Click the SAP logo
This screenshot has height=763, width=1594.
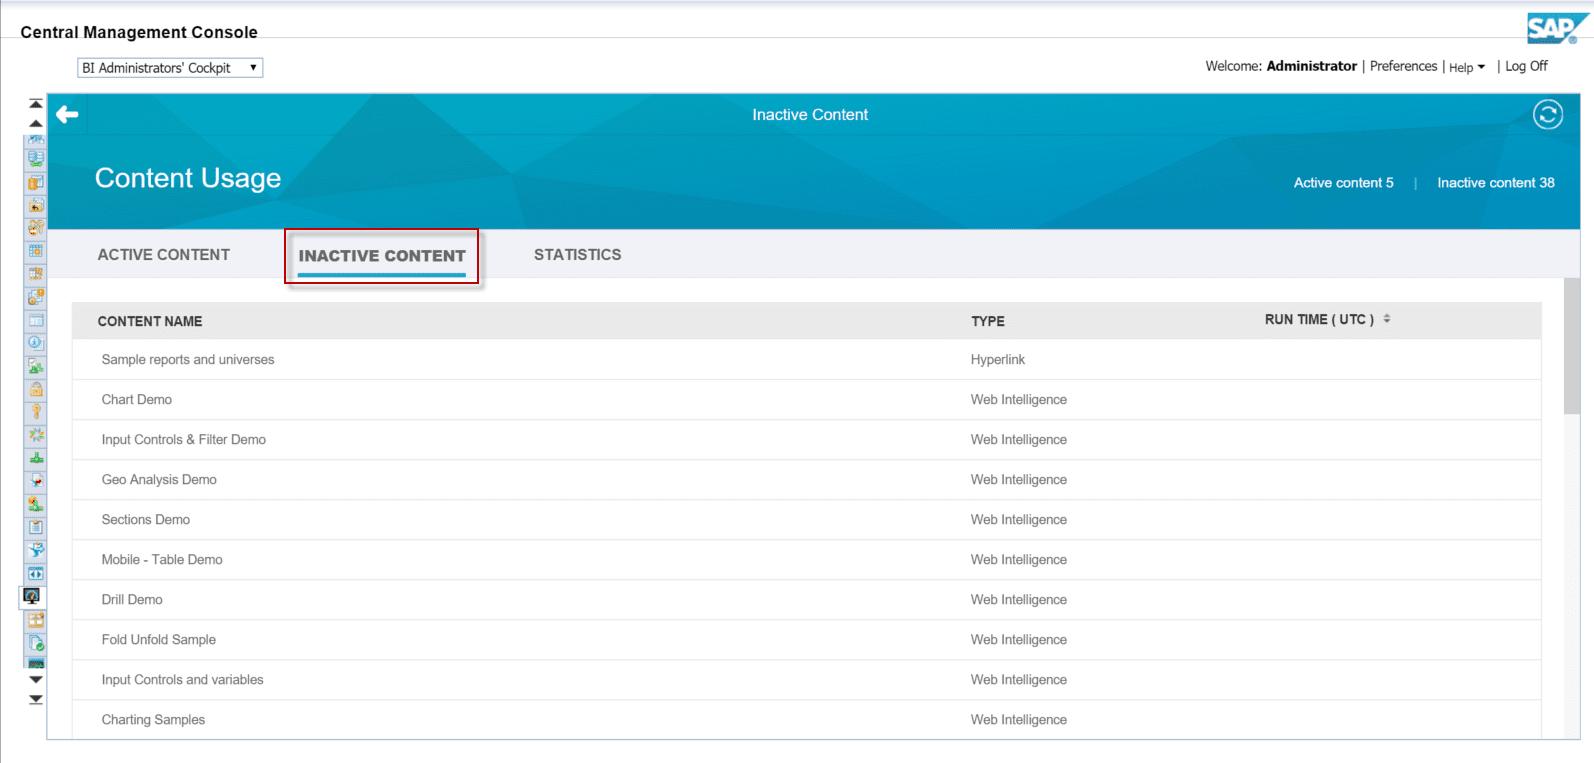(x=1558, y=28)
